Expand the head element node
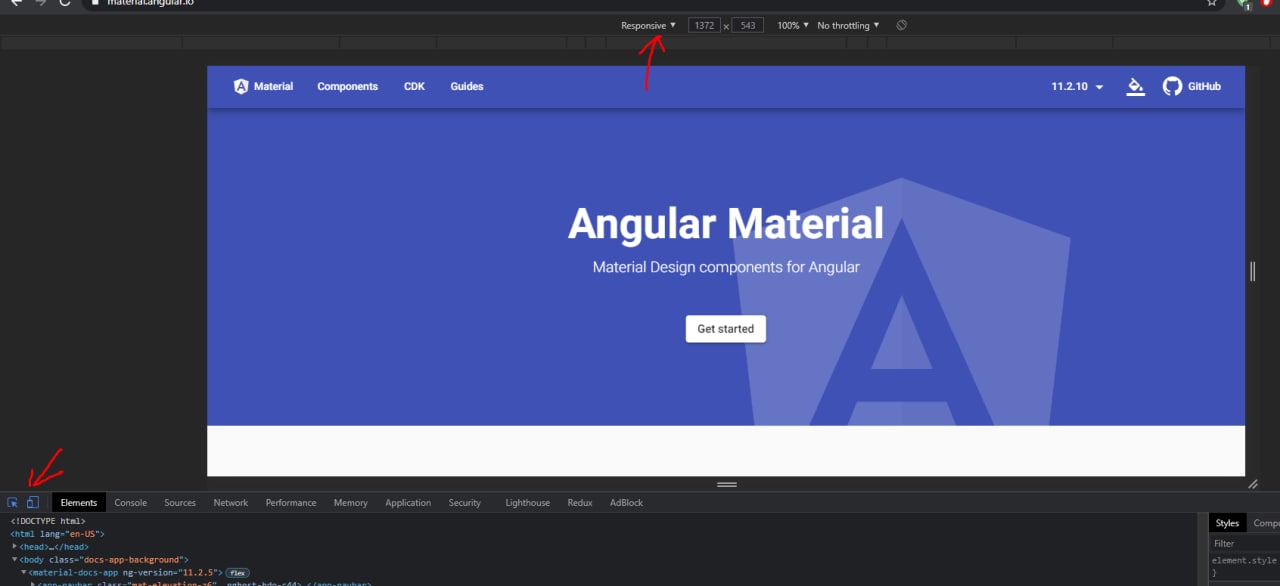Viewport: 1280px width, 586px height. pos(15,547)
